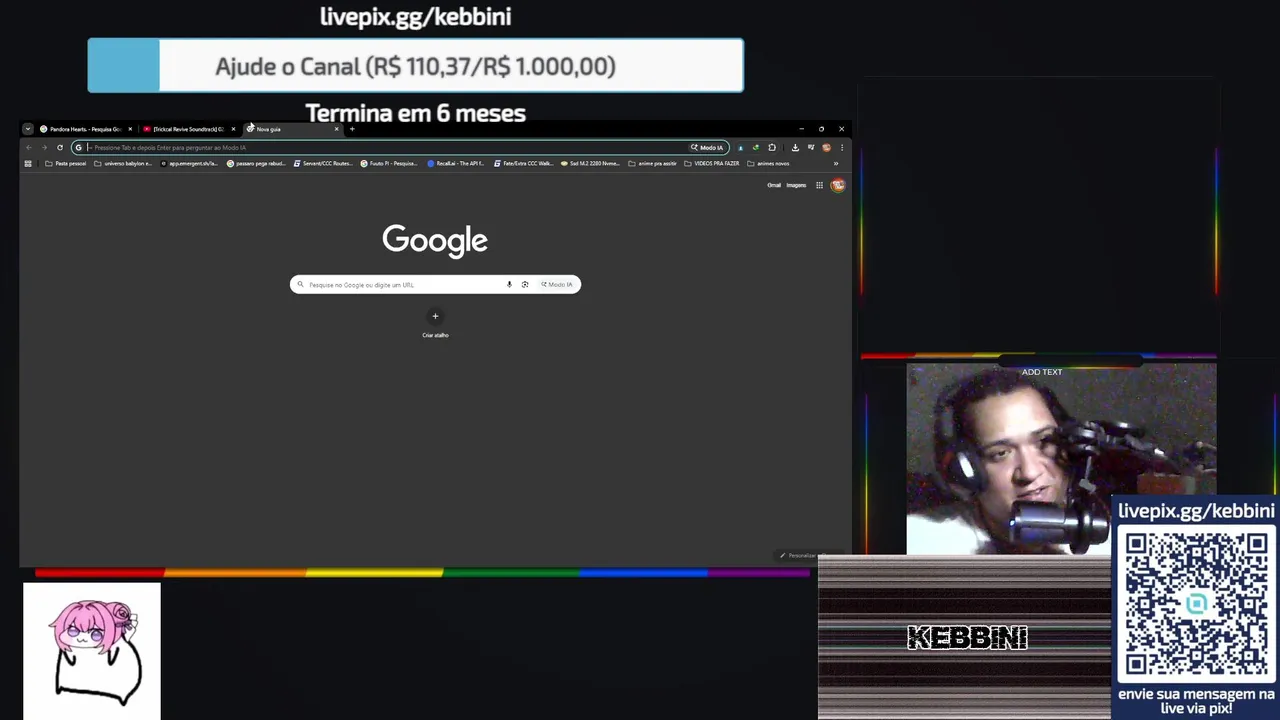The width and height of the screenshot is (1280, 720).
Task: Click the pink-haired chibi avatar image
Action: pyautogui.click(x=92, y=651)
